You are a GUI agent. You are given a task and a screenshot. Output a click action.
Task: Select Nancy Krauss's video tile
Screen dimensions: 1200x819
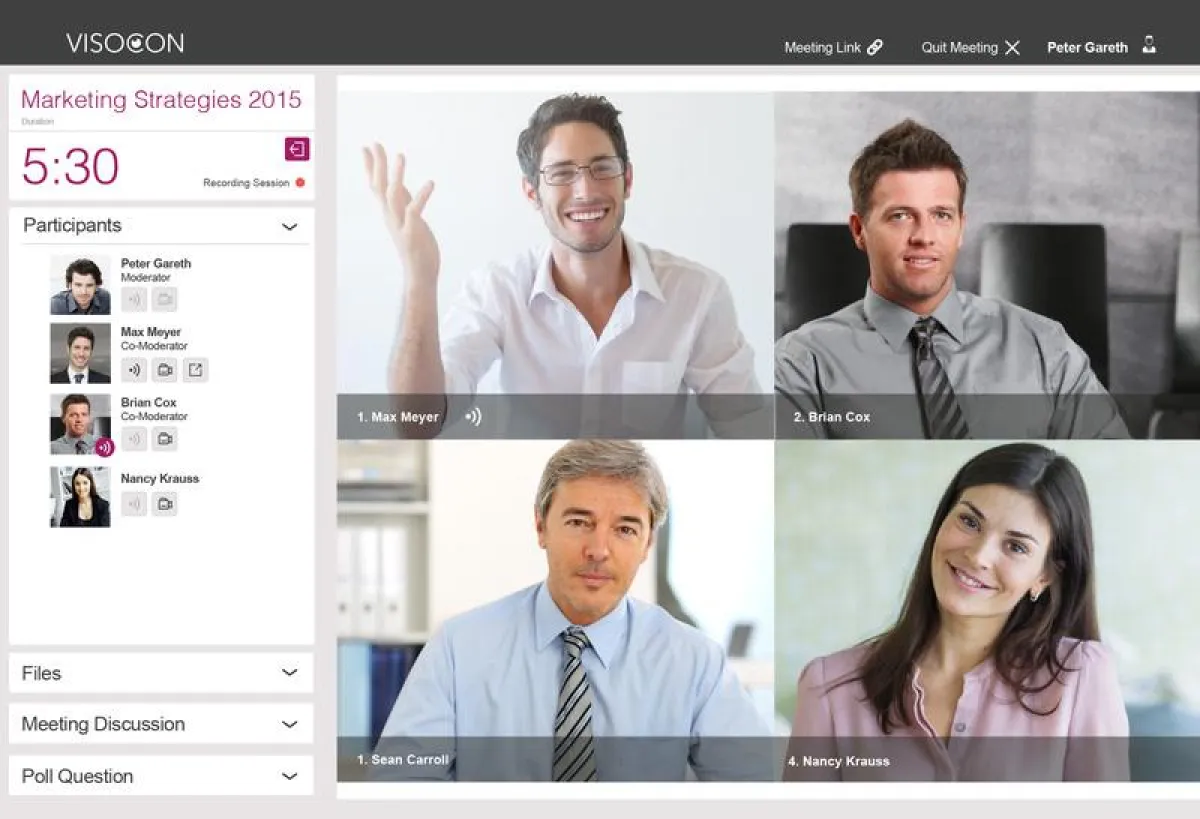point(987,610)
